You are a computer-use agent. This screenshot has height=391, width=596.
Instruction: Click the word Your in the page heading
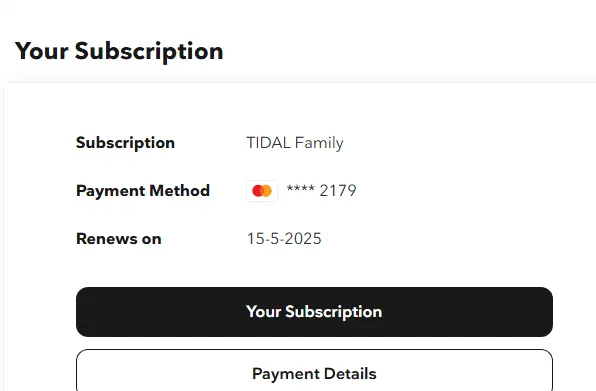click(42, 51)
